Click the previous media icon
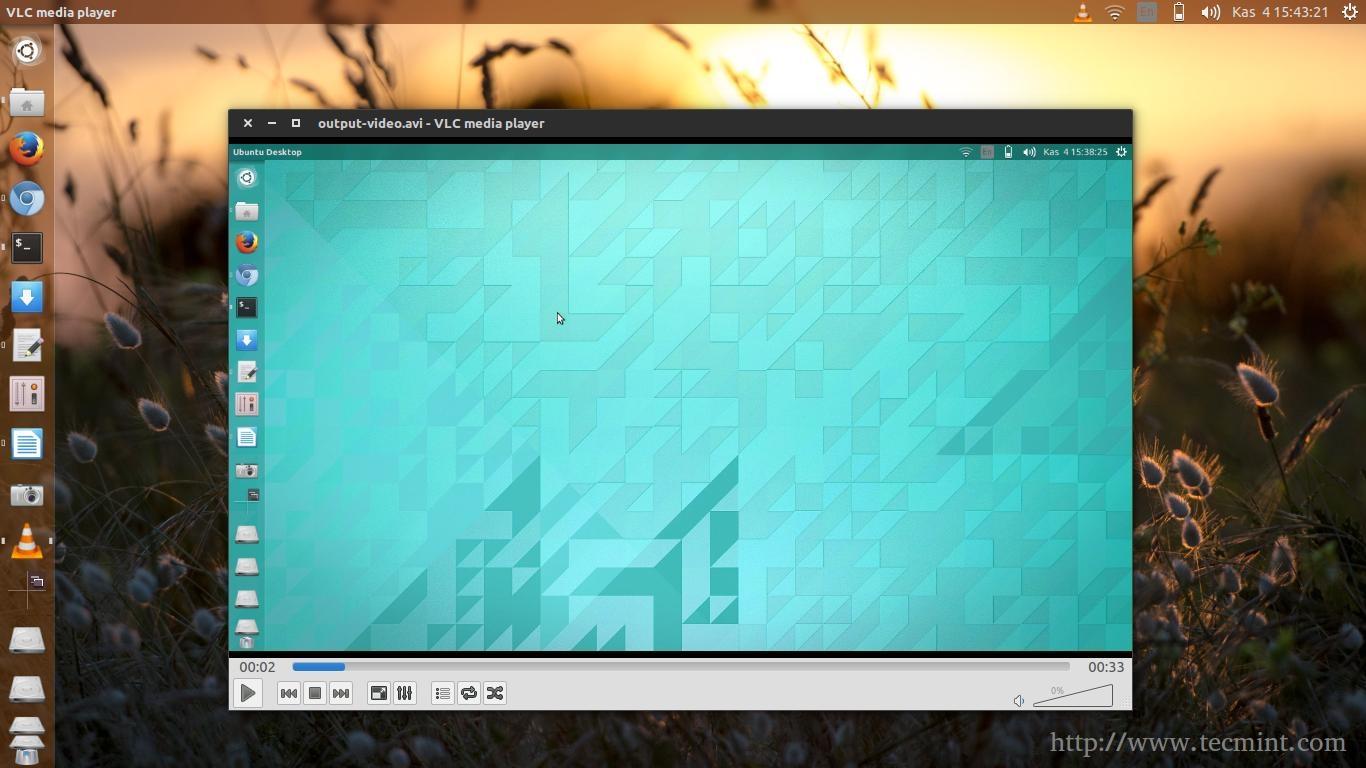The width and height of the screenshot is (1366, 768). click(x=289, y=693)
